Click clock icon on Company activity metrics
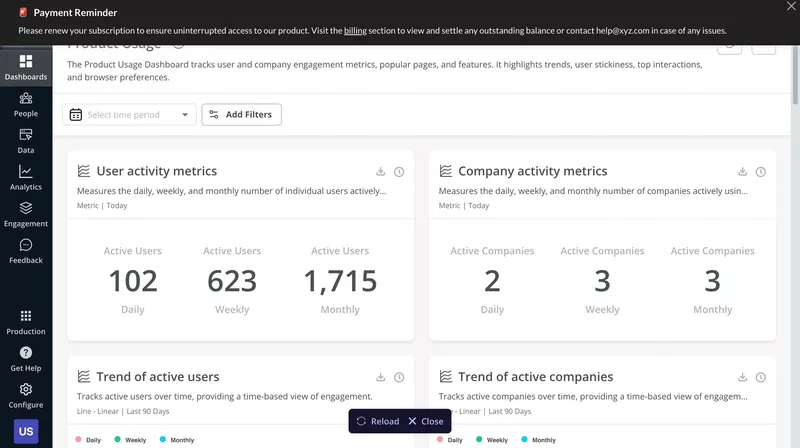Screen dimensions: 800x448 pyautogui.click(x=761, y=172)
